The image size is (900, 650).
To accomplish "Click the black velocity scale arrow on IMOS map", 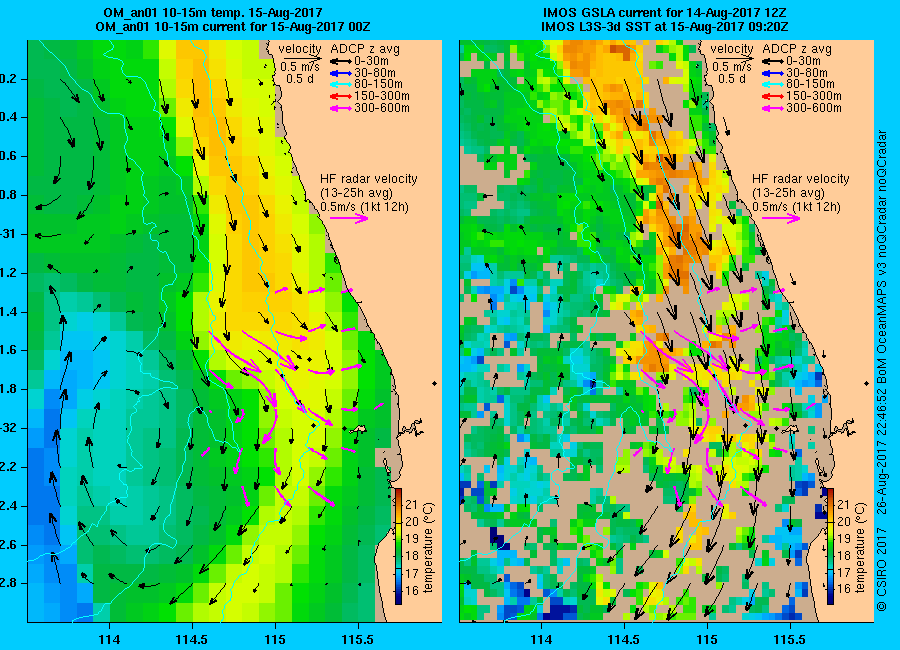I will tap(734, 57).
